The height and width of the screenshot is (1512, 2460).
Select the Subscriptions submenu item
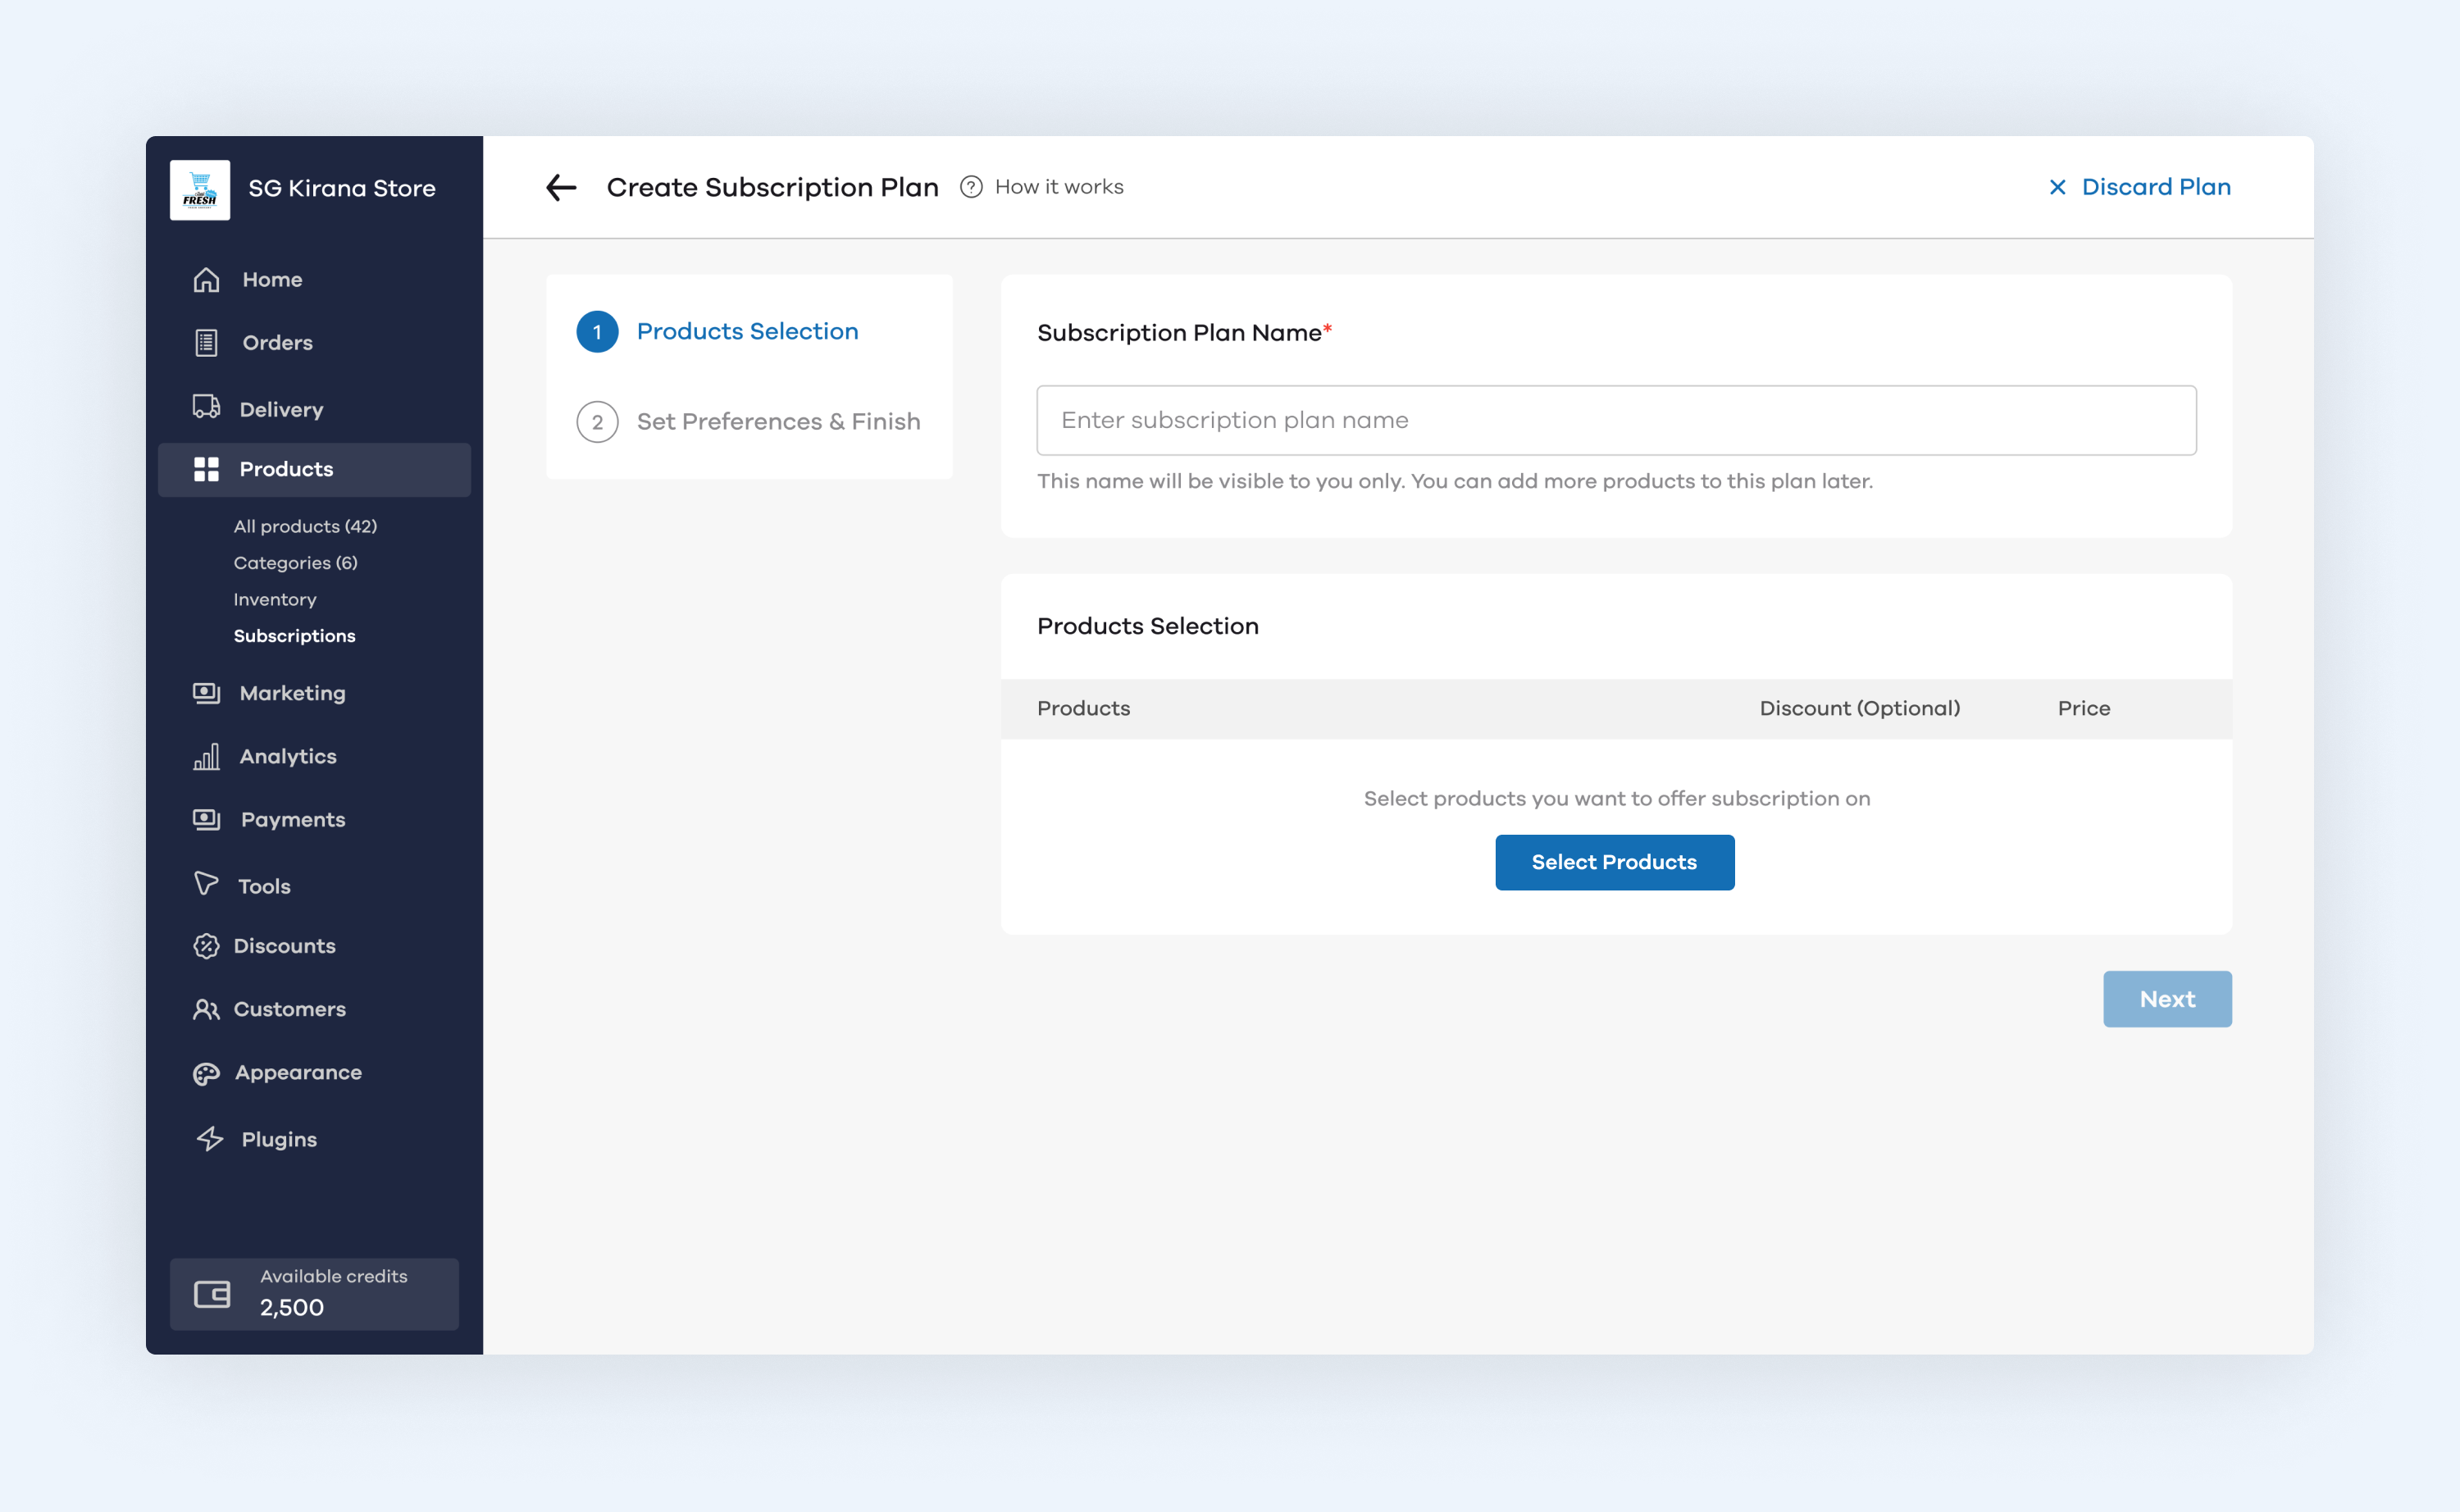(x=294, y=636)
